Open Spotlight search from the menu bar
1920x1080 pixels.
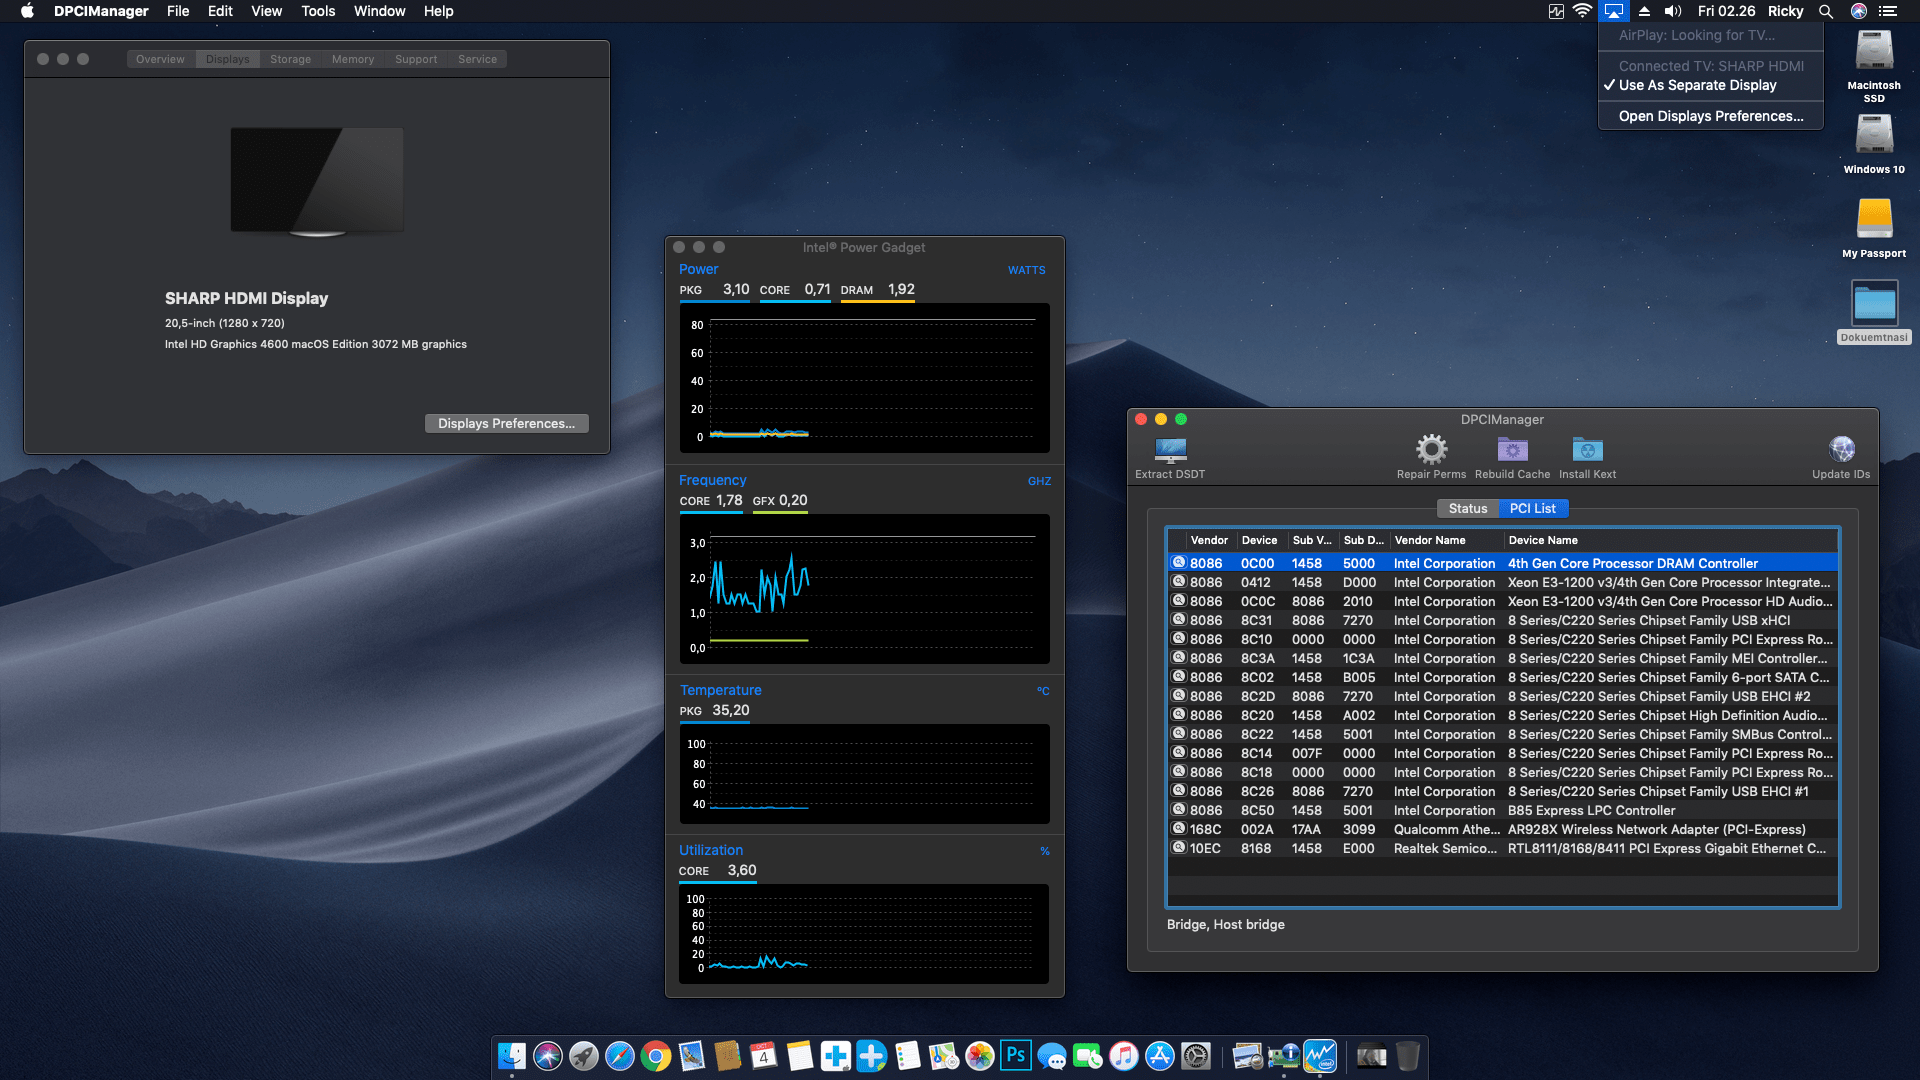[x=1826, y=11]
